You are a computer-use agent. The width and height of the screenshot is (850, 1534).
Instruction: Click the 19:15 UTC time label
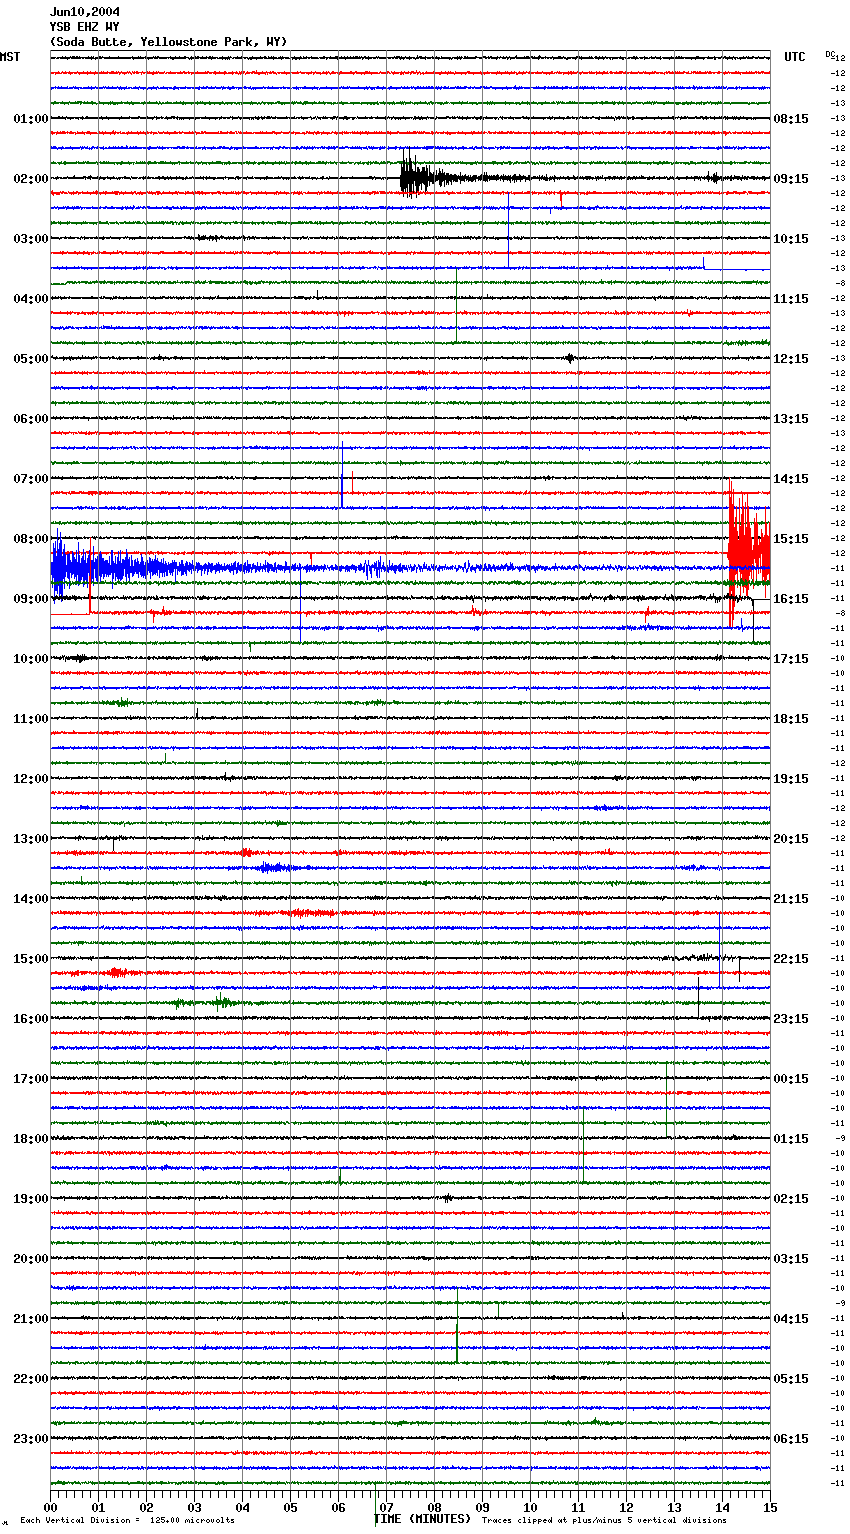pos(791,779)
